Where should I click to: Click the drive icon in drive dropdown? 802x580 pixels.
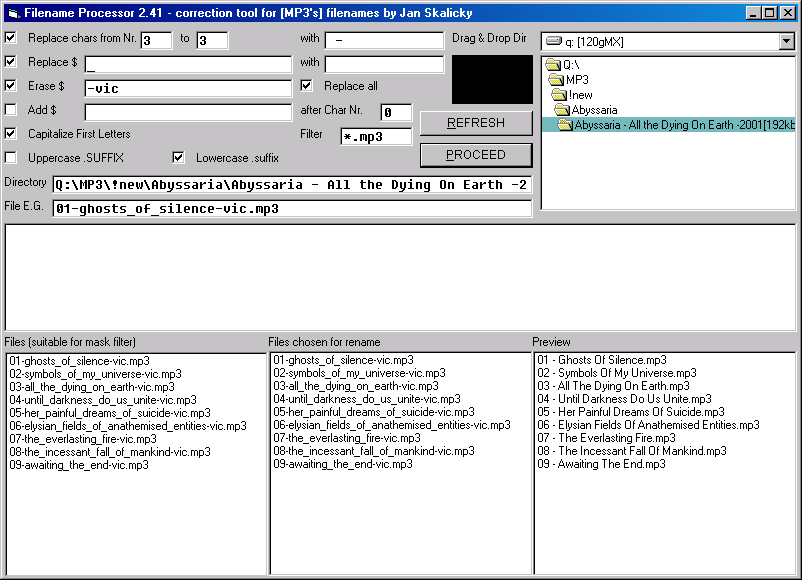pyautogui.click(x=552, y=42)
